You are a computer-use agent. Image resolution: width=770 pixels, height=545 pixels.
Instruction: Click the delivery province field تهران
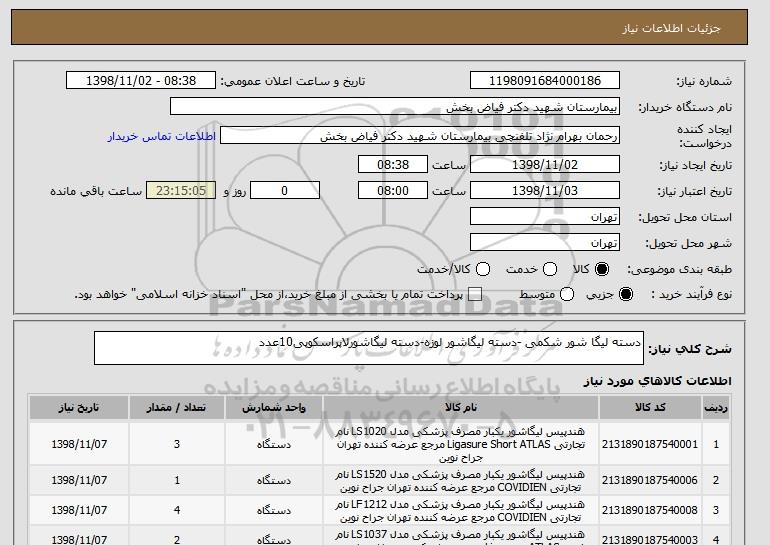(x=545, y=217)
